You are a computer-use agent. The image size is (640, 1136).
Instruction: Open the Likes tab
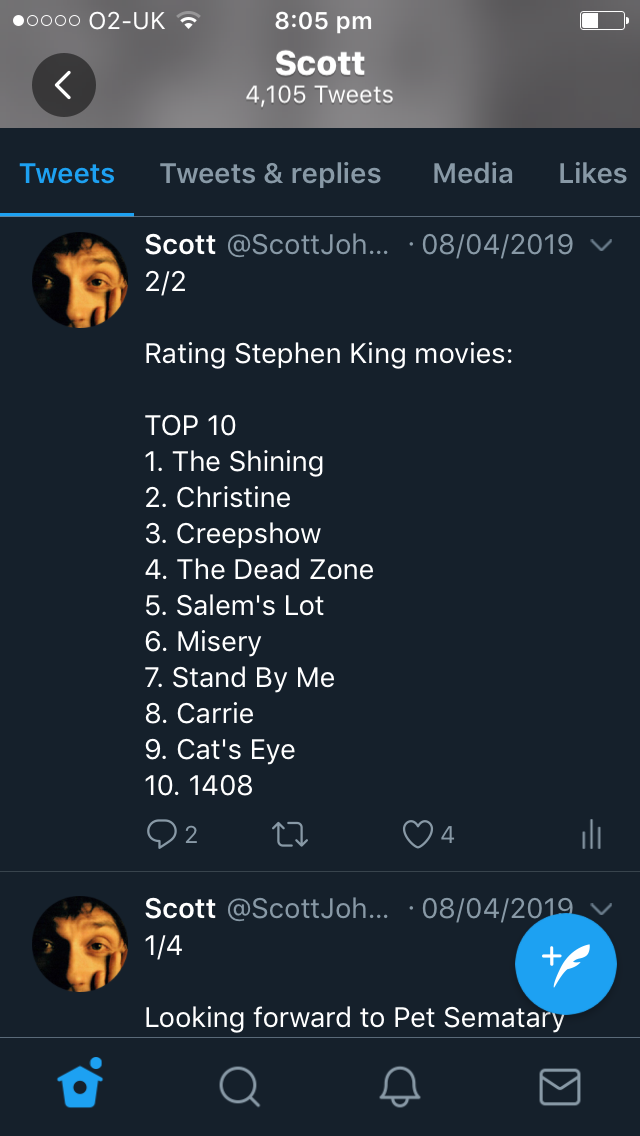592,174
